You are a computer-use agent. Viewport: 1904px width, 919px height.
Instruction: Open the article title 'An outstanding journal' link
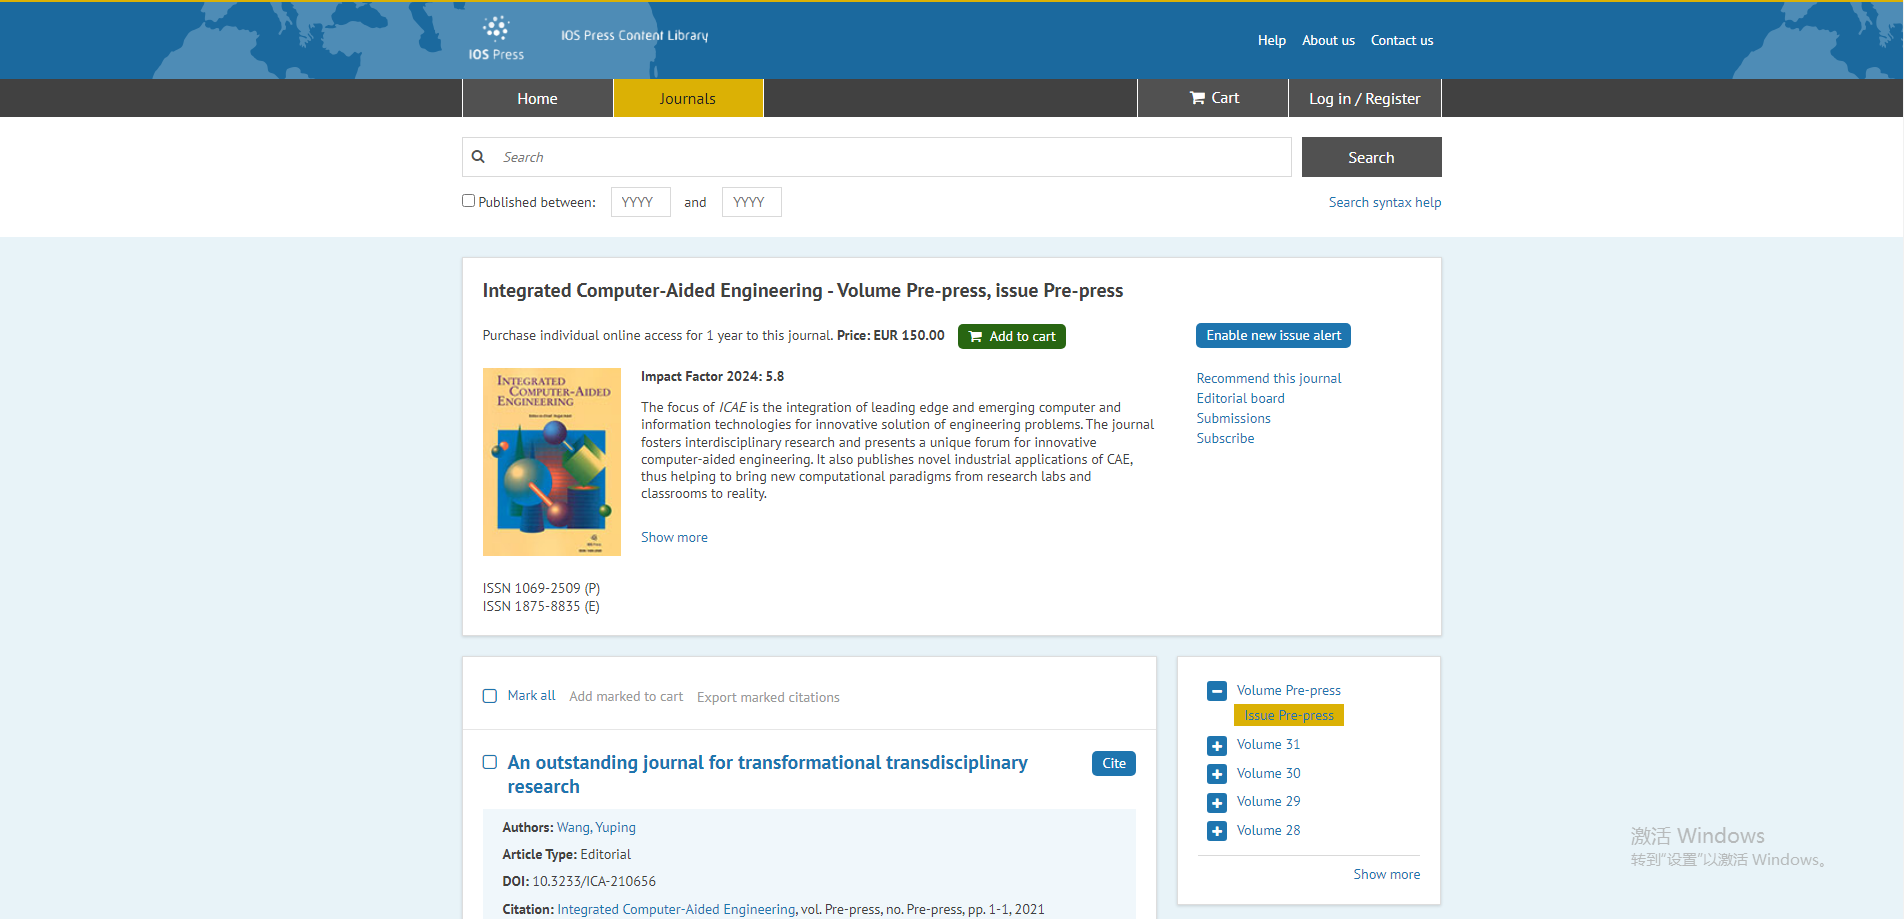pos(767,774)
